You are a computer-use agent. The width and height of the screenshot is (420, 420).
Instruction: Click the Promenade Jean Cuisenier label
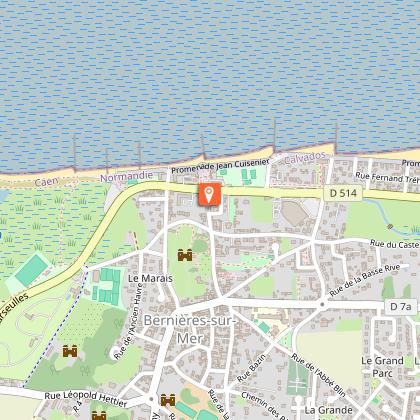[x=220, y=165]
